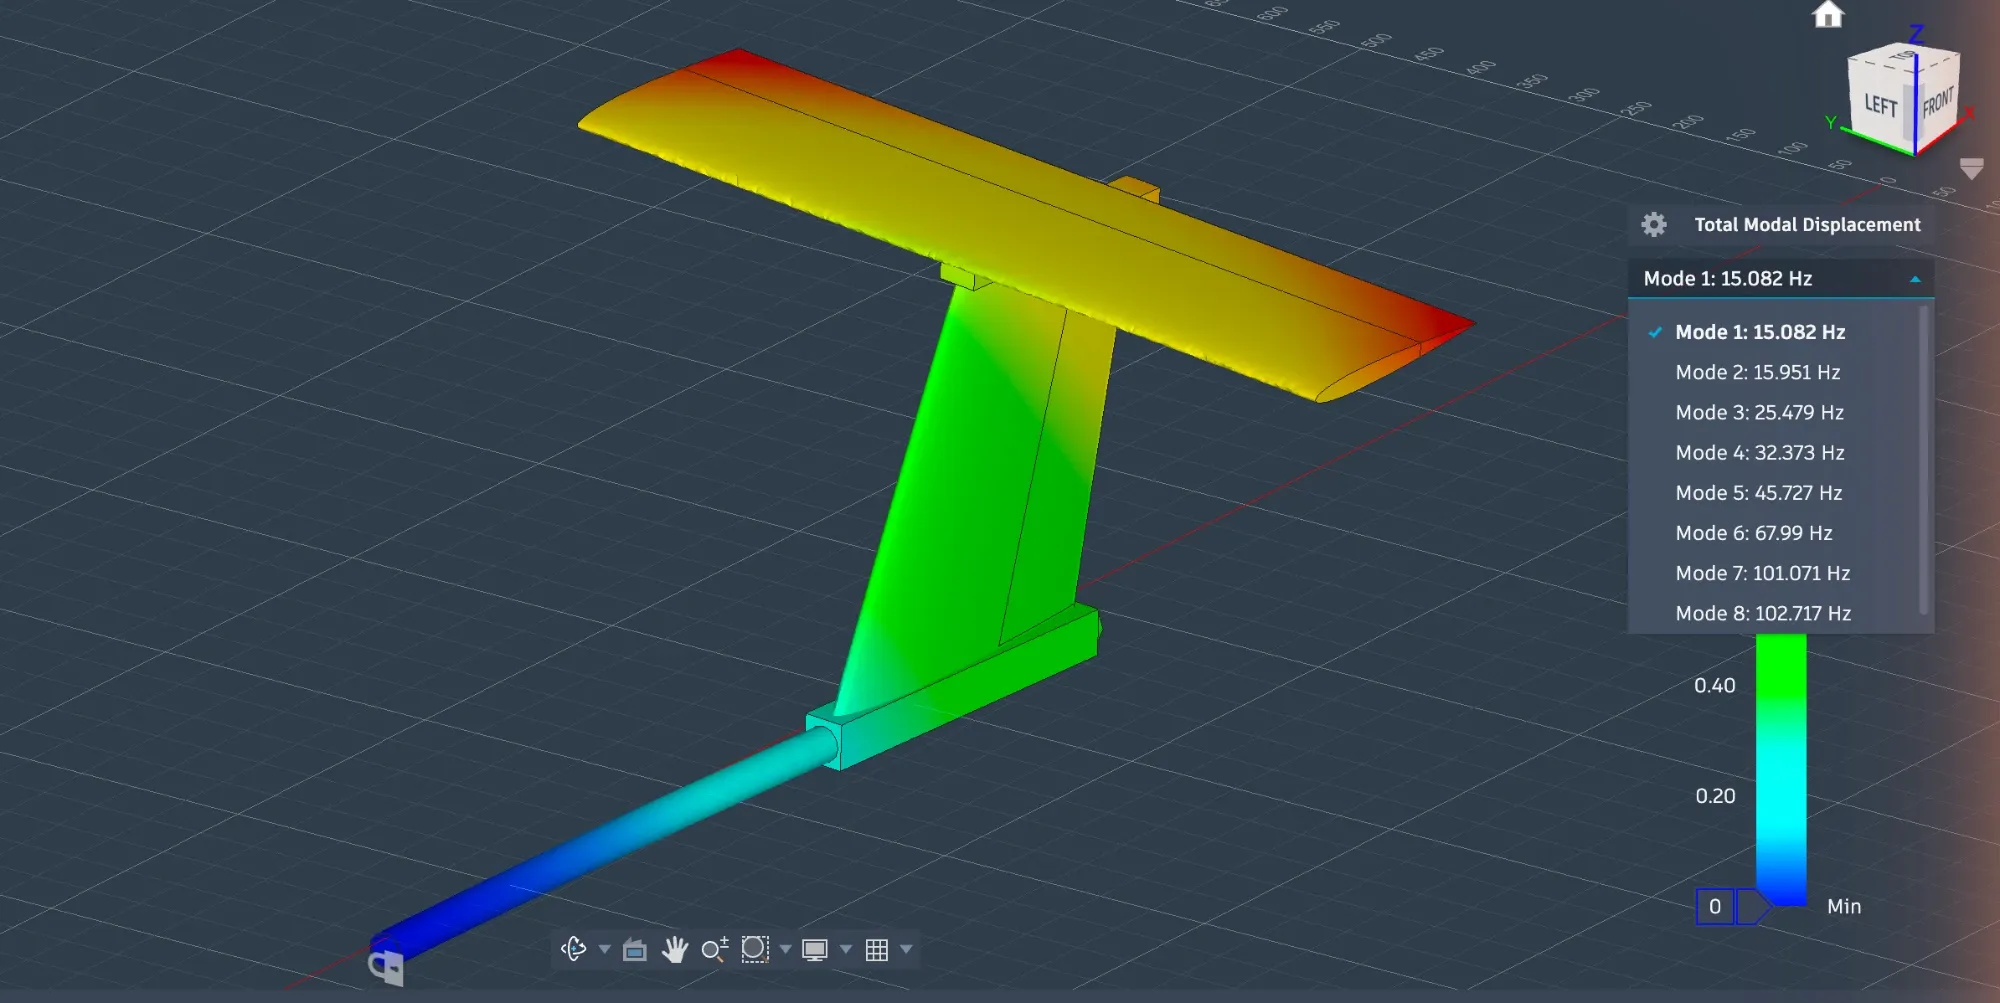Screen dimensions: 2000x1003
Task: Click the displacement color legend bar
Action: [1781, 770]
